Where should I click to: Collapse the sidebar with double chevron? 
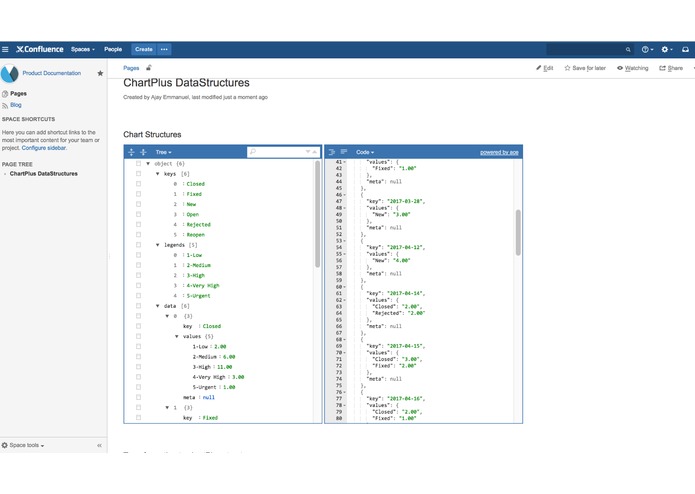99,445
